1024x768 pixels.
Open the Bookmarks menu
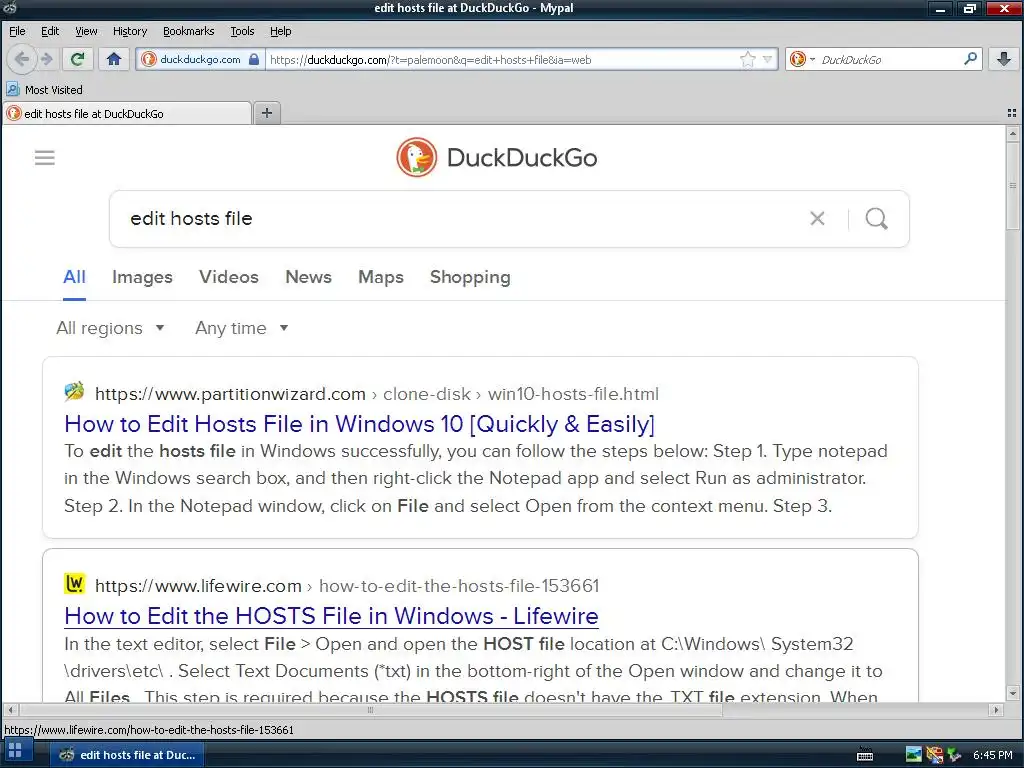pos(188,31)
